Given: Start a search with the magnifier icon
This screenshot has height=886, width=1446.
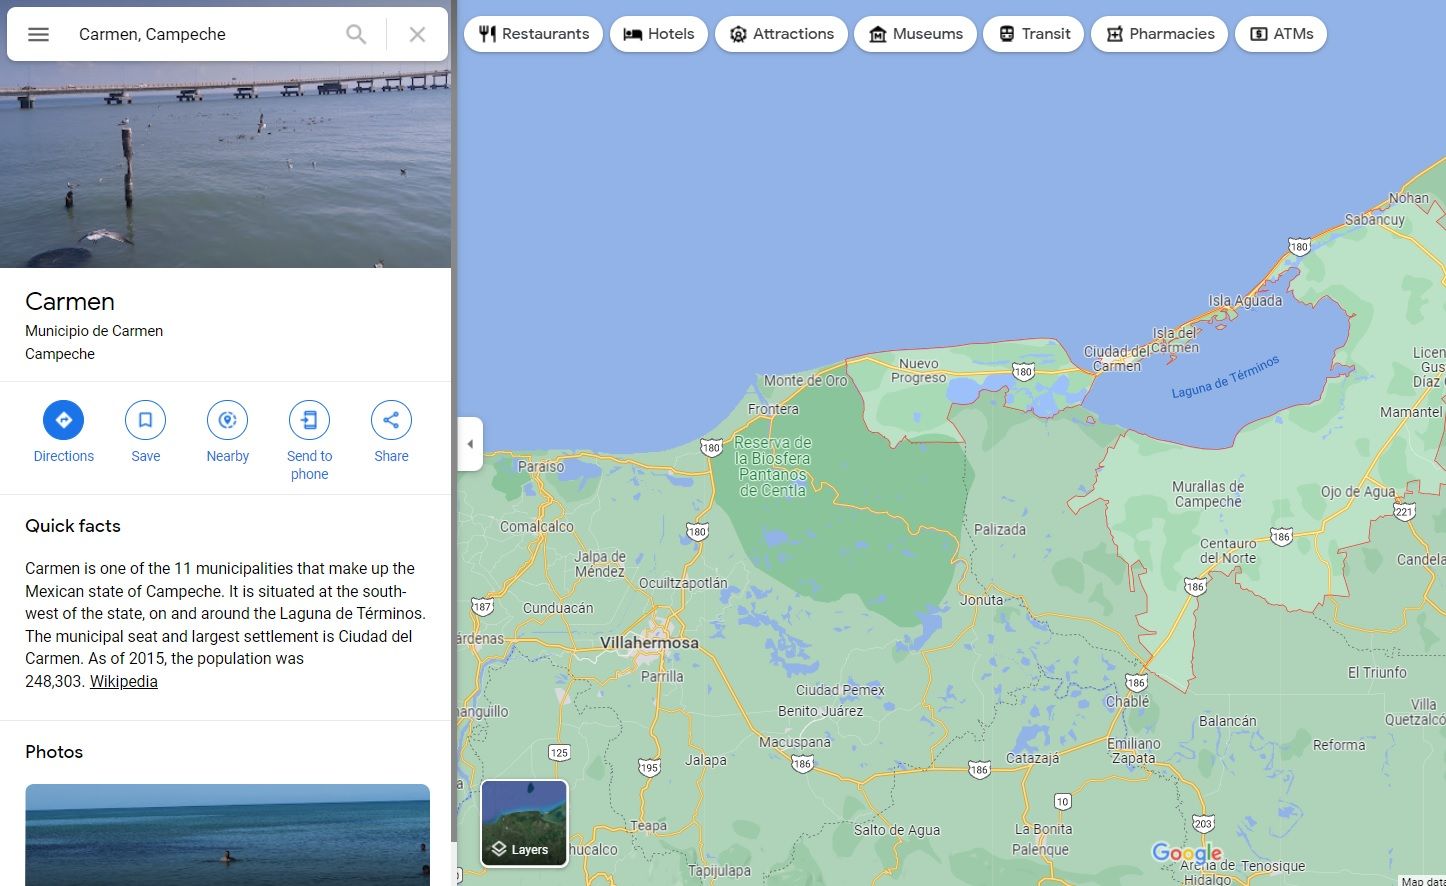Looking at the screenshot, I should tap(355, 33).
